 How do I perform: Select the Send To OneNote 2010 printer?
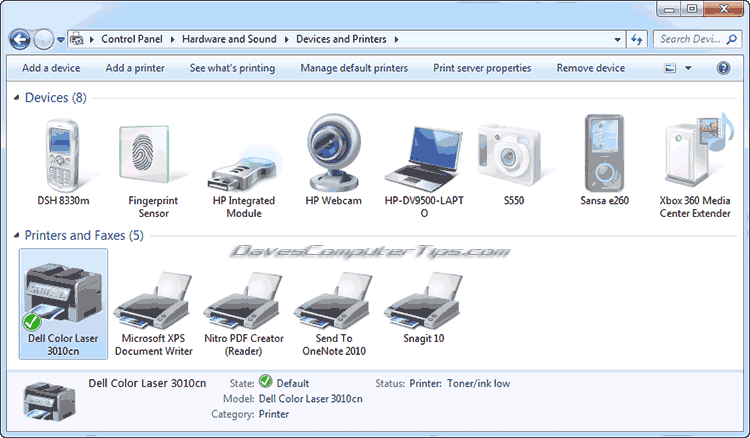pos(334,313)
